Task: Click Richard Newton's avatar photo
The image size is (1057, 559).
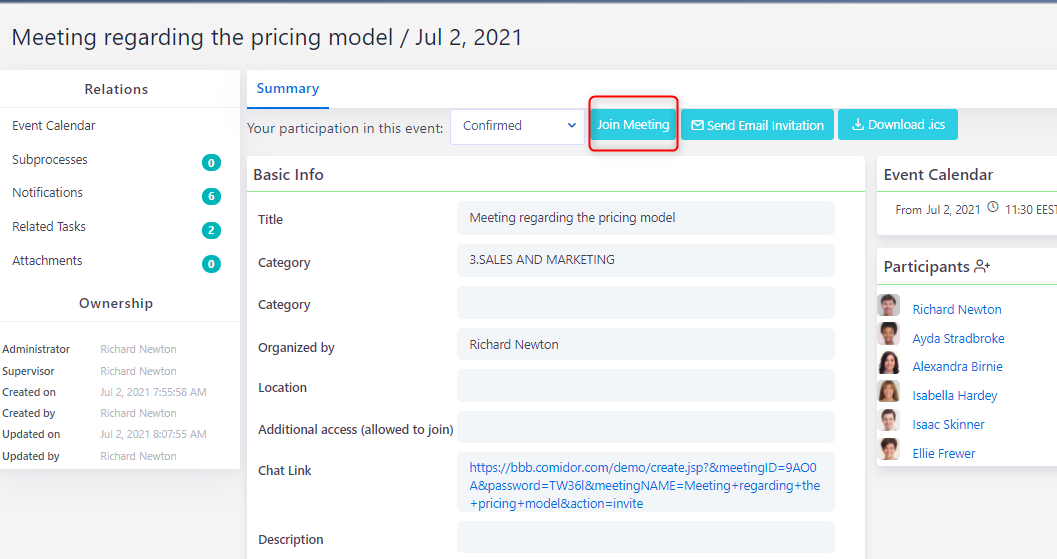Action: pyautogui.click(x=888, y=306)
